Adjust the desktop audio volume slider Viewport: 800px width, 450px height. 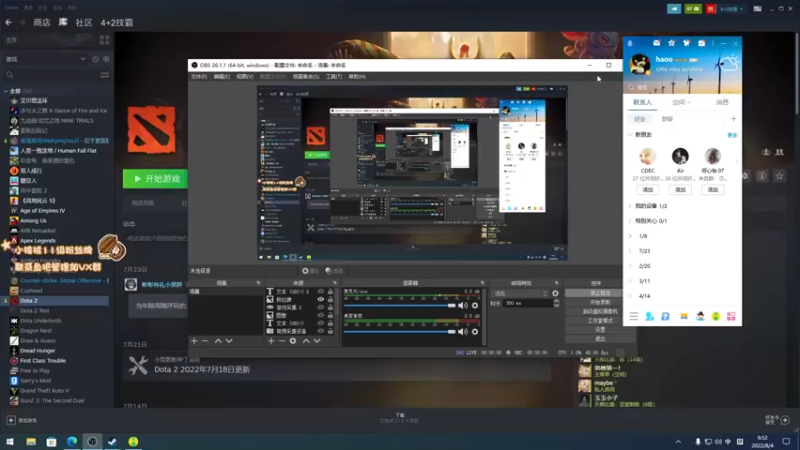399,332
